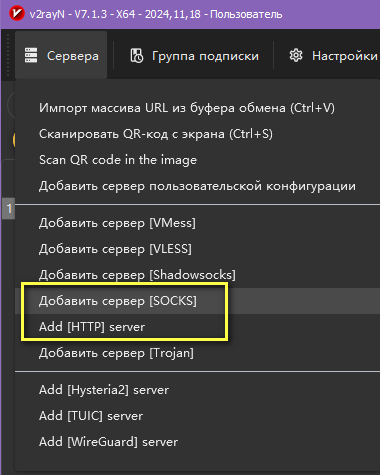Select Добавить сервер [Shadowsocks]
The height and width of the screenshot is (475, 380).
[197, 275]
